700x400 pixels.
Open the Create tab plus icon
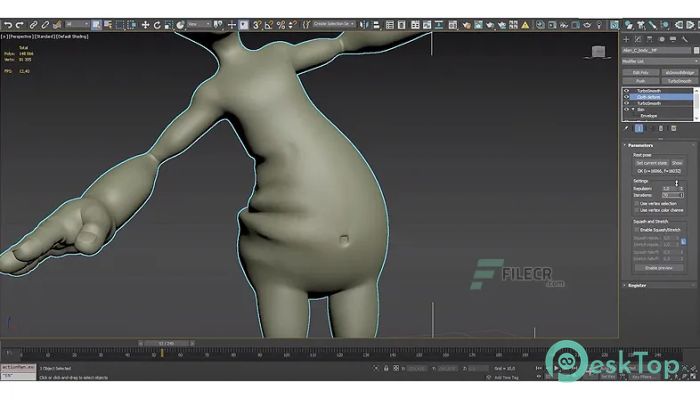coord(626,39)
